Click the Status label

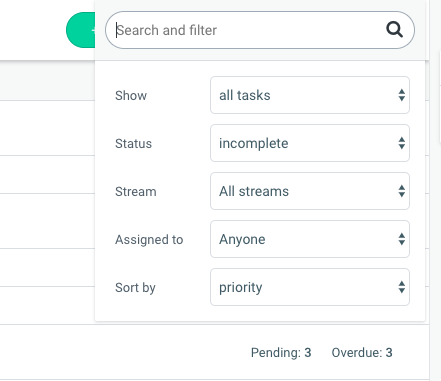133,143
